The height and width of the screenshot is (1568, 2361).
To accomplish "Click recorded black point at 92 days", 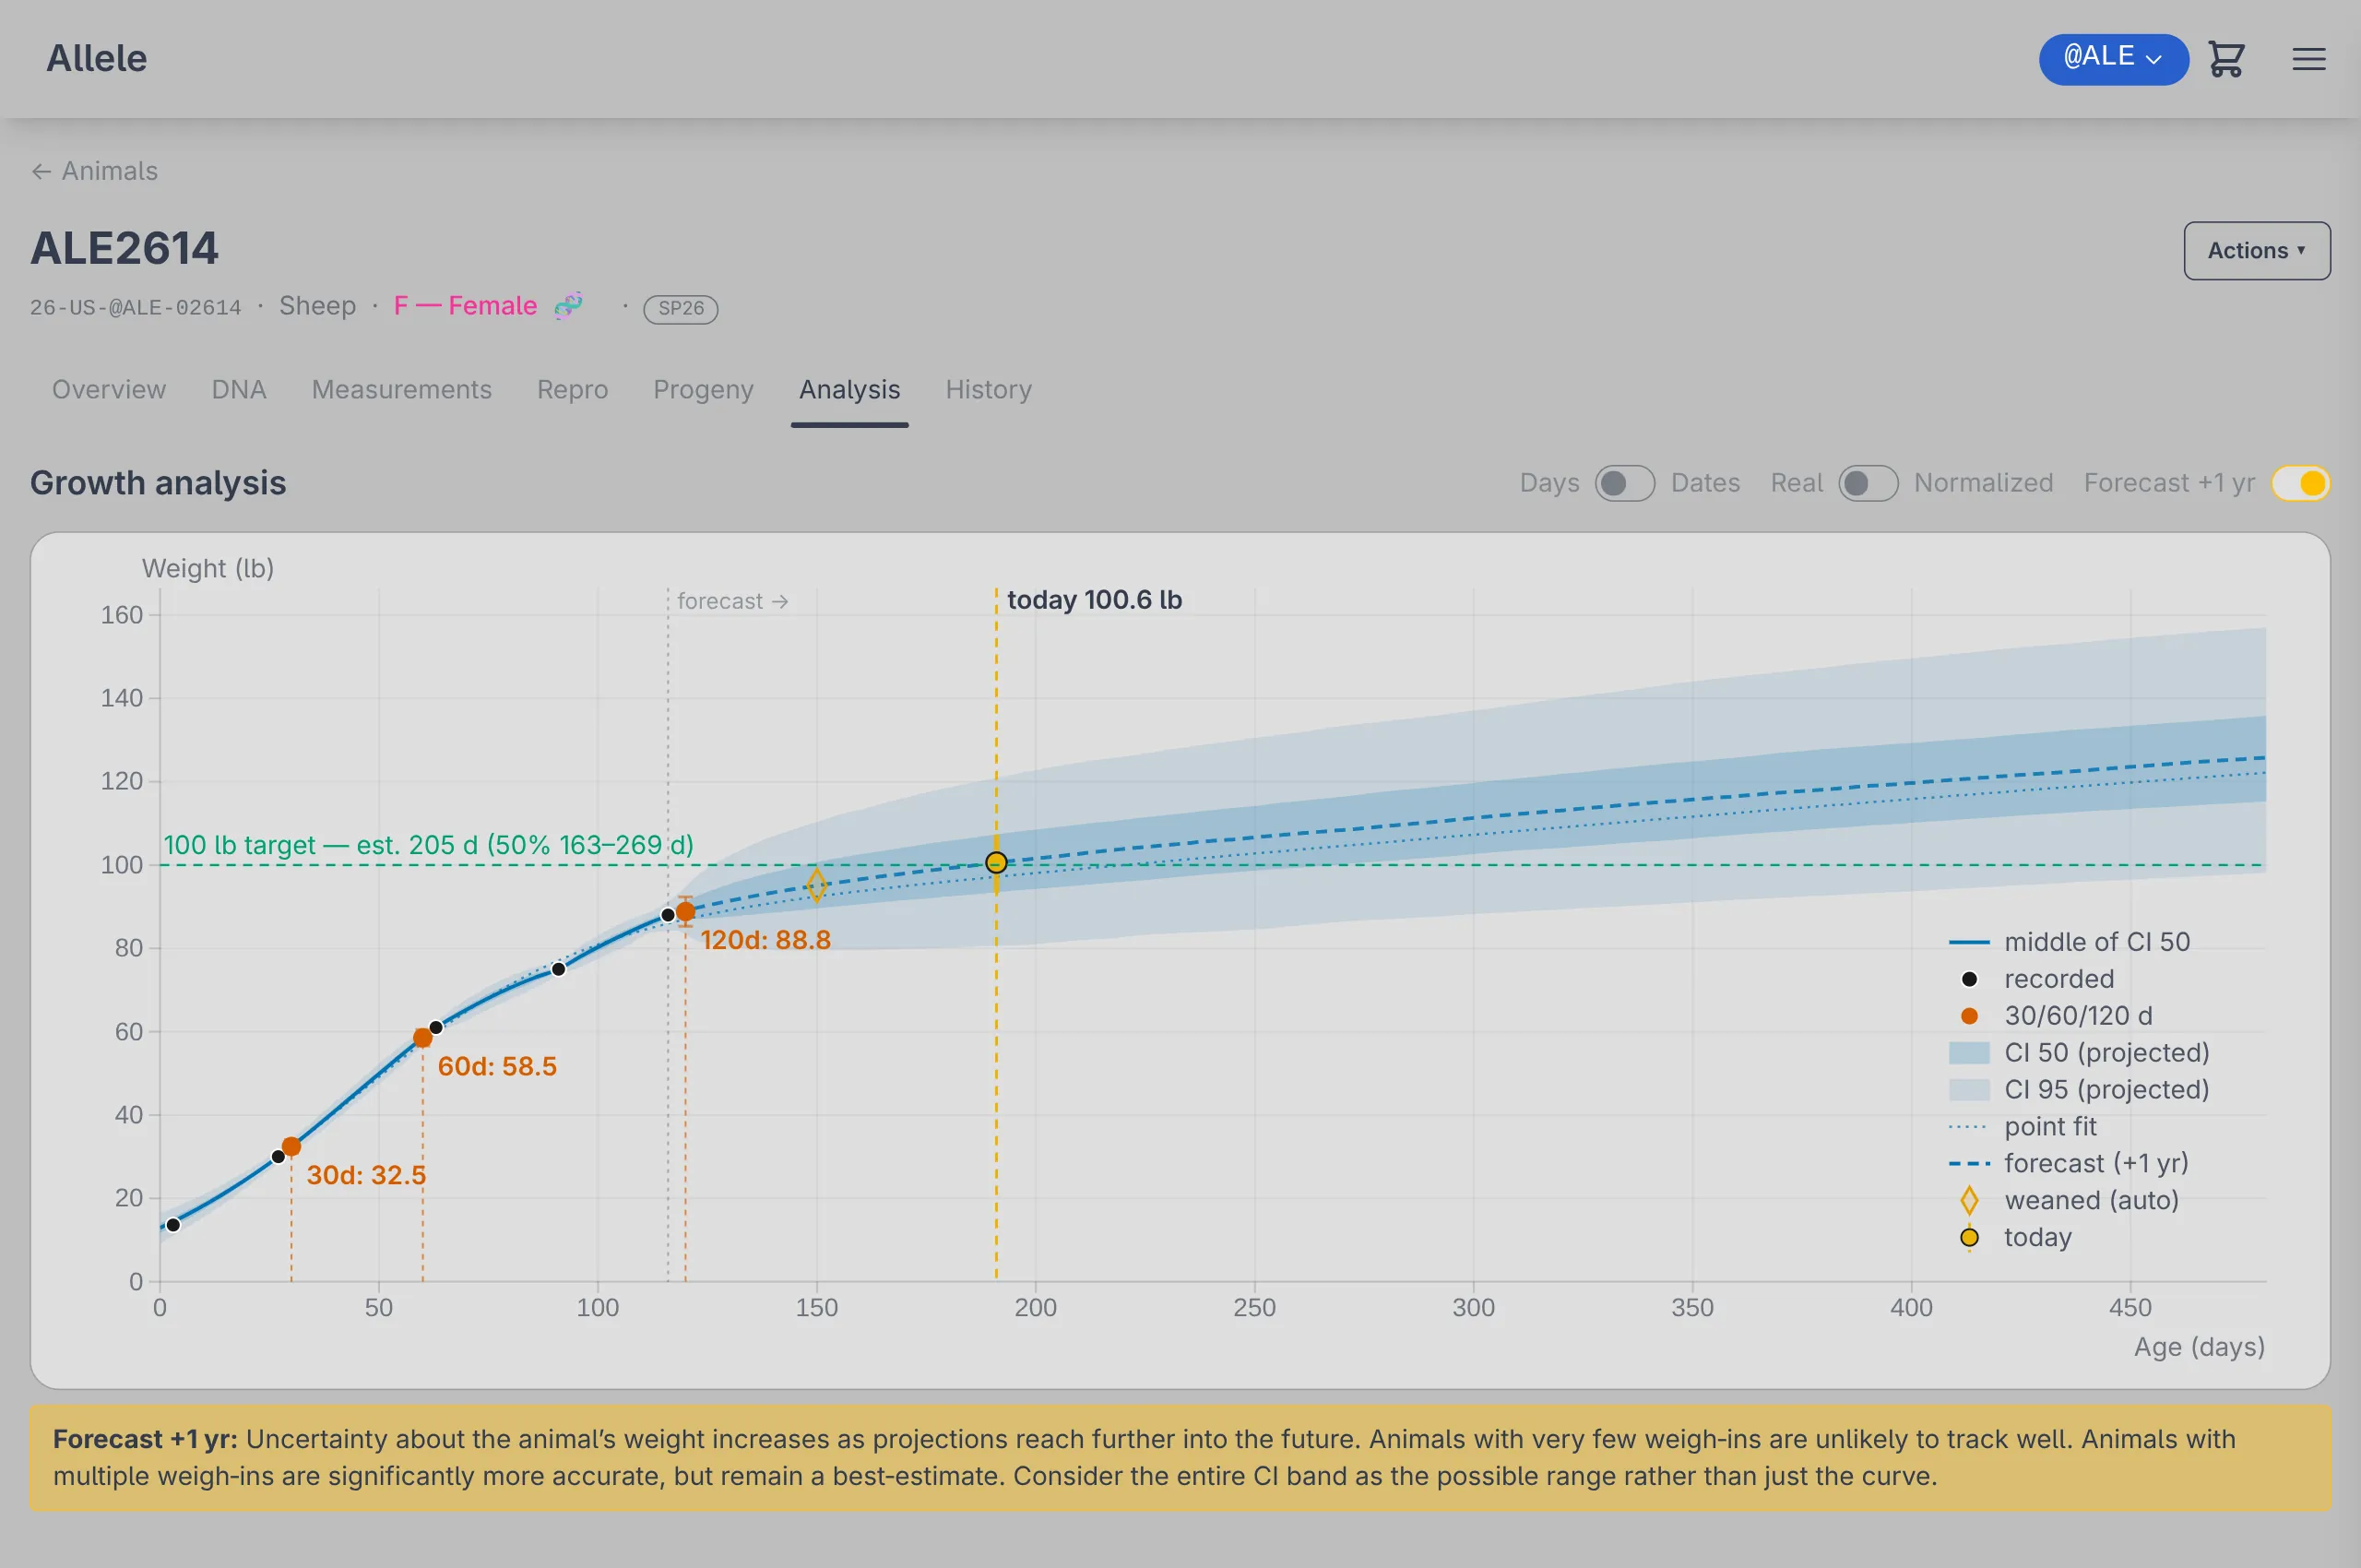I will click(559, 969).
